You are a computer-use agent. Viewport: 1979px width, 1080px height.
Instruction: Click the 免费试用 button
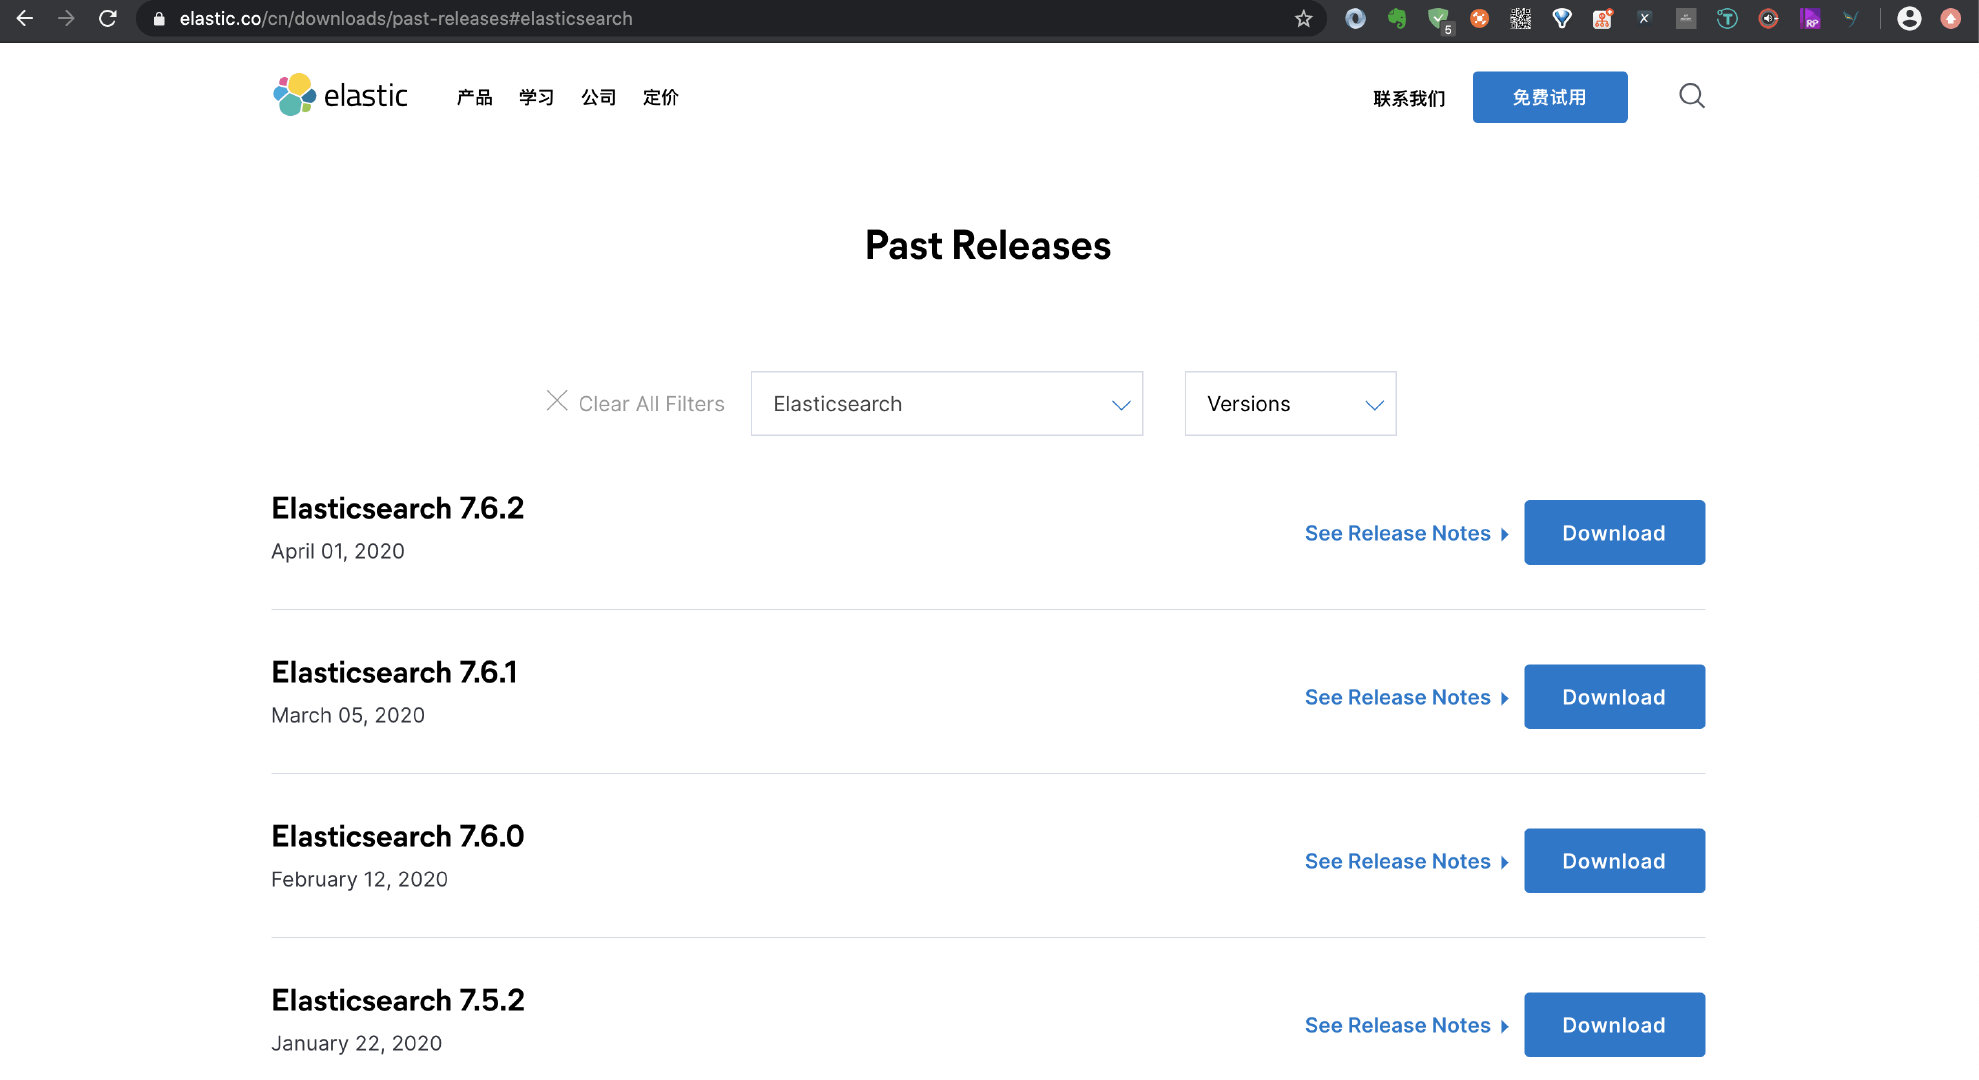[x=1549, y=97]
